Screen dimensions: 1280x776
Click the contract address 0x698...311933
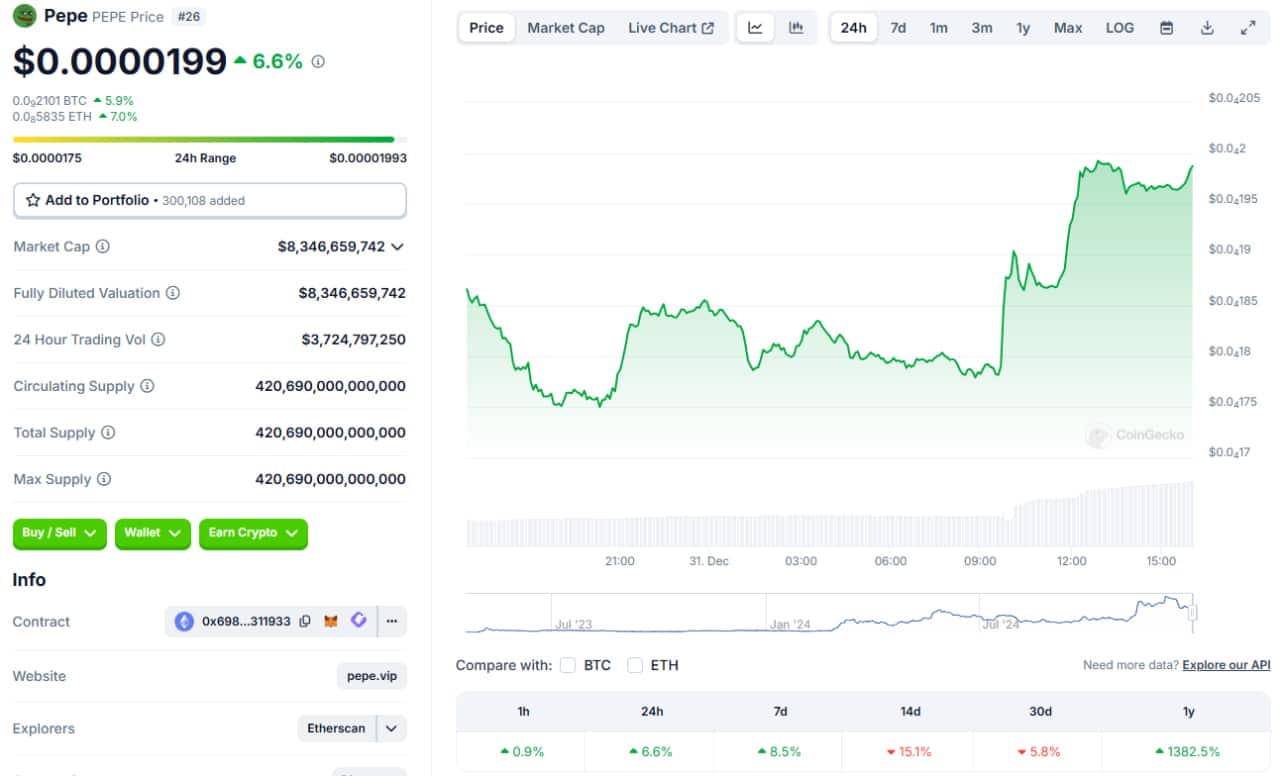tap(246, 622)
